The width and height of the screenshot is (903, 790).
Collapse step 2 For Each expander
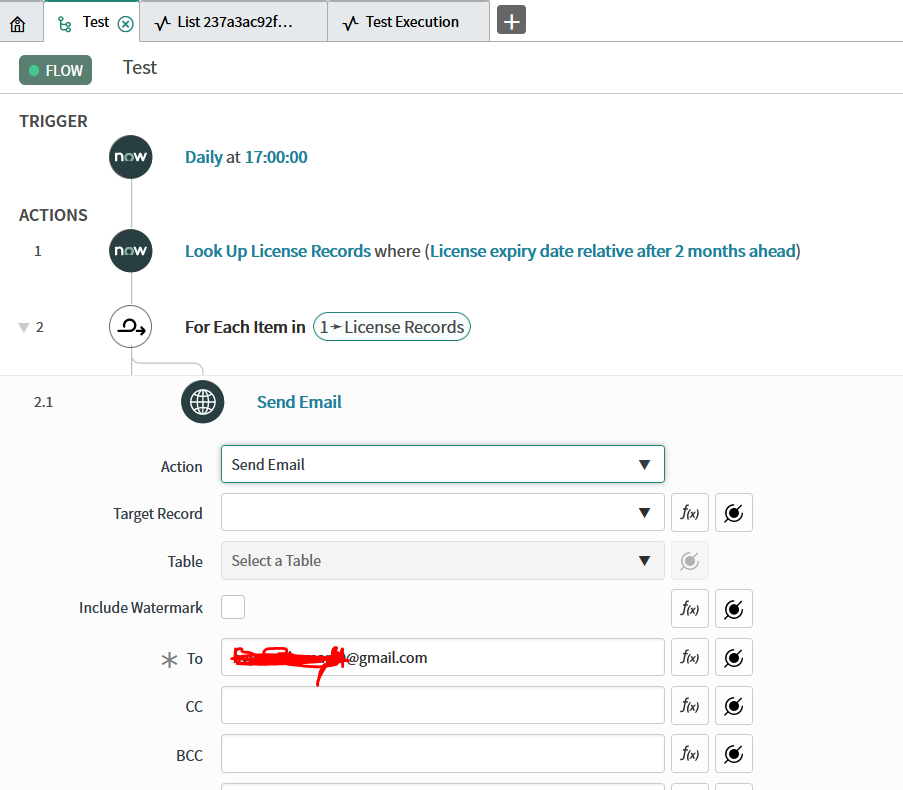[24, 328]
